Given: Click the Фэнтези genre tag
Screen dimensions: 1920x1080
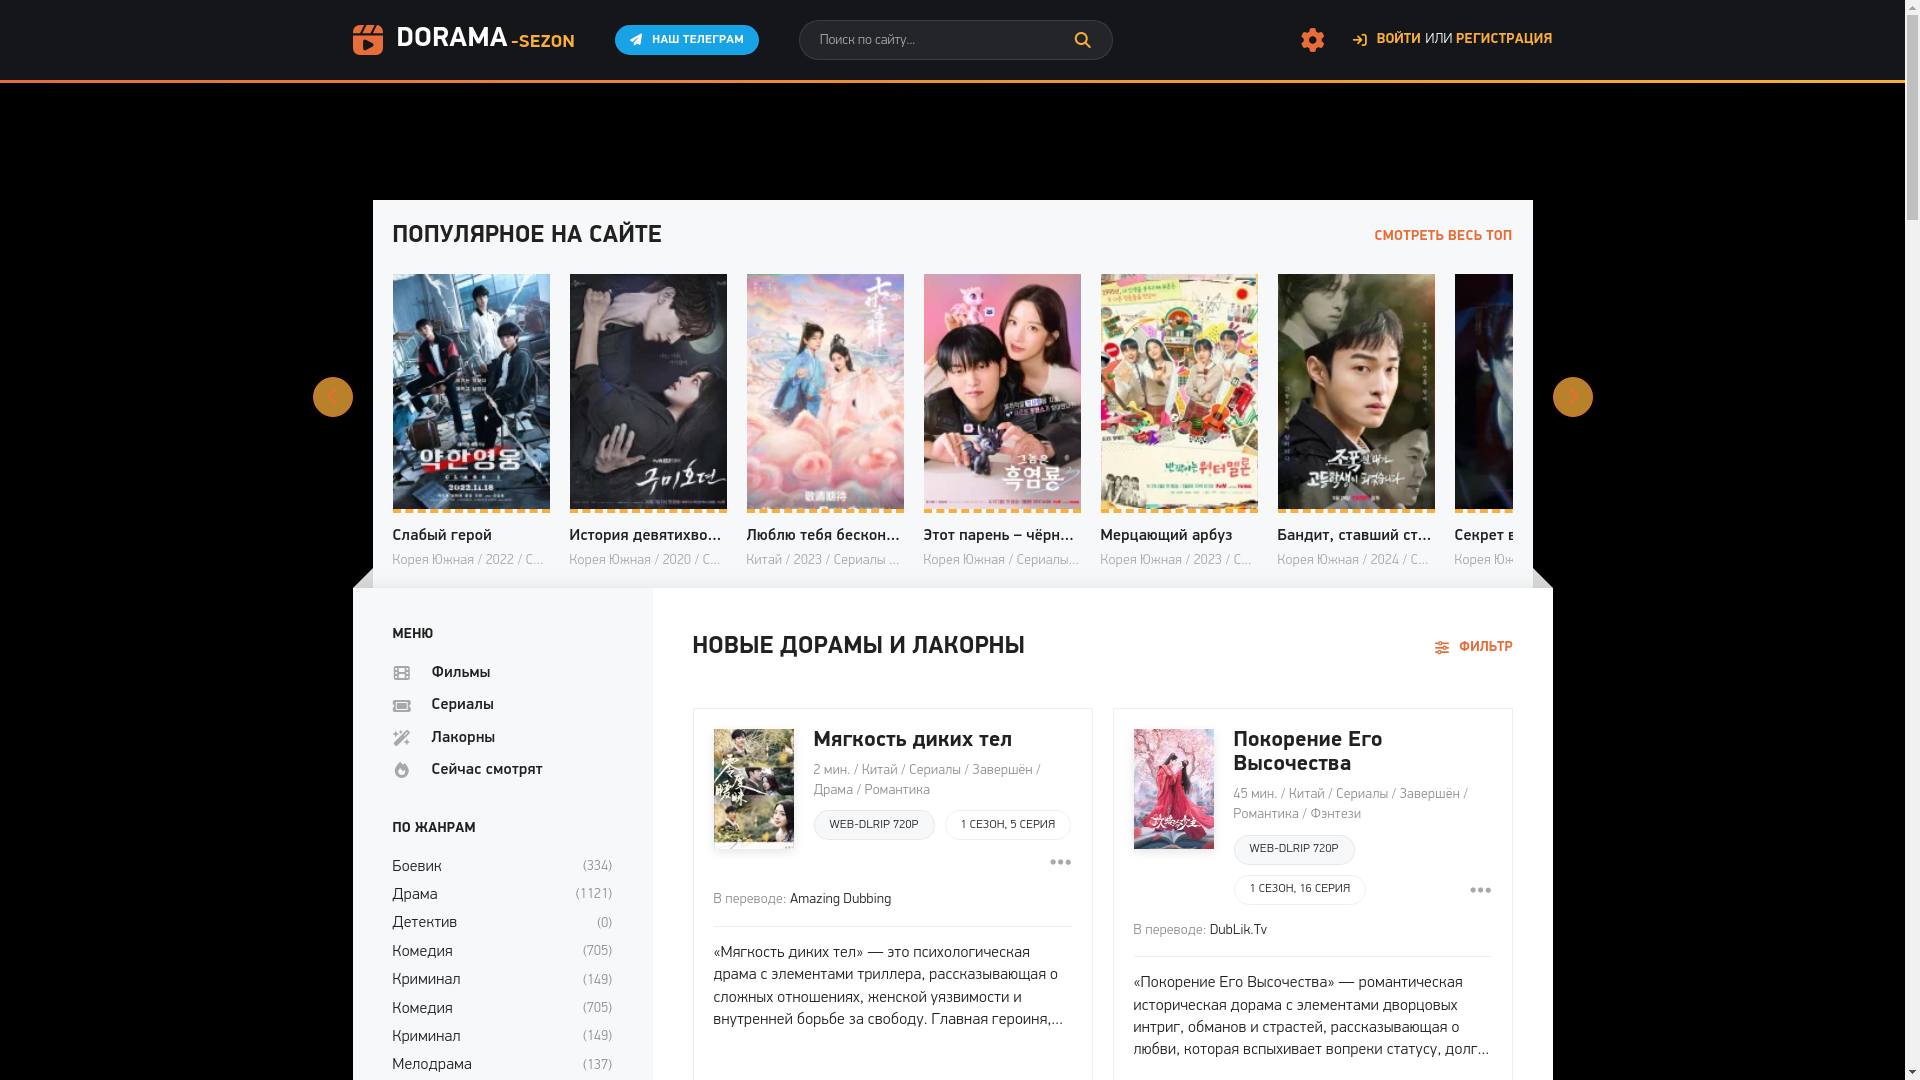Looking at the screenshot, I should point(1335,814).
